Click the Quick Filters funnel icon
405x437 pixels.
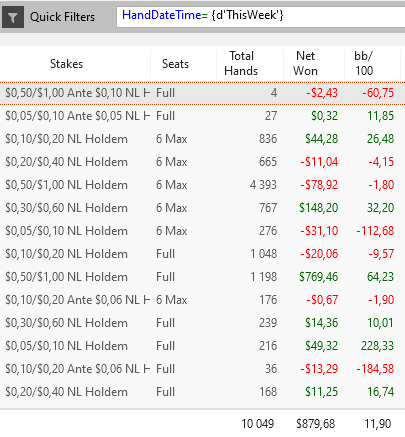click(13, 17)
